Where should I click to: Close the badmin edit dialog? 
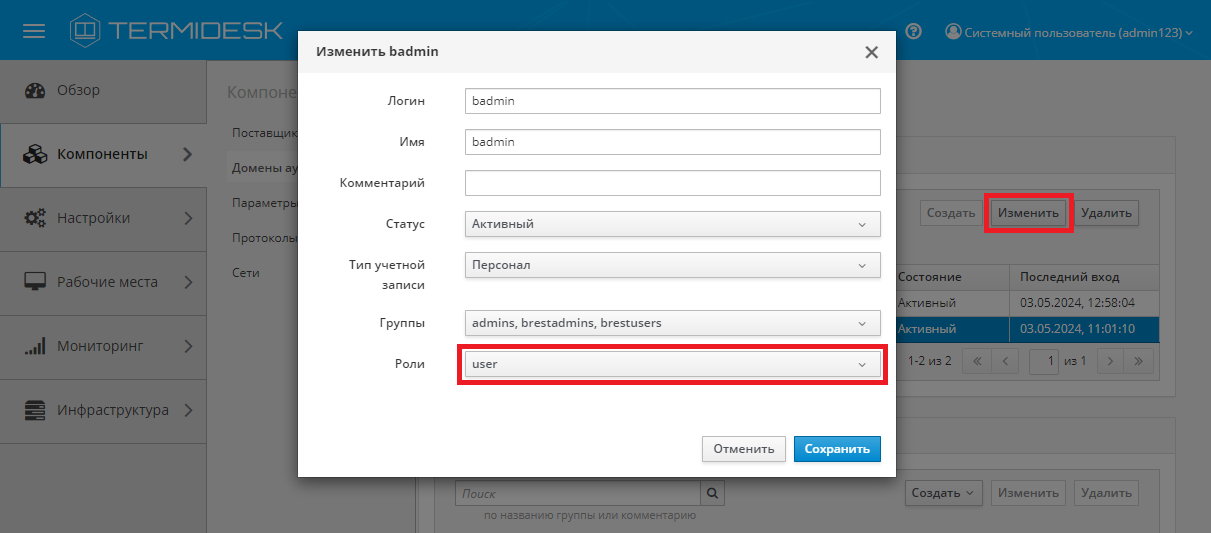871,52
